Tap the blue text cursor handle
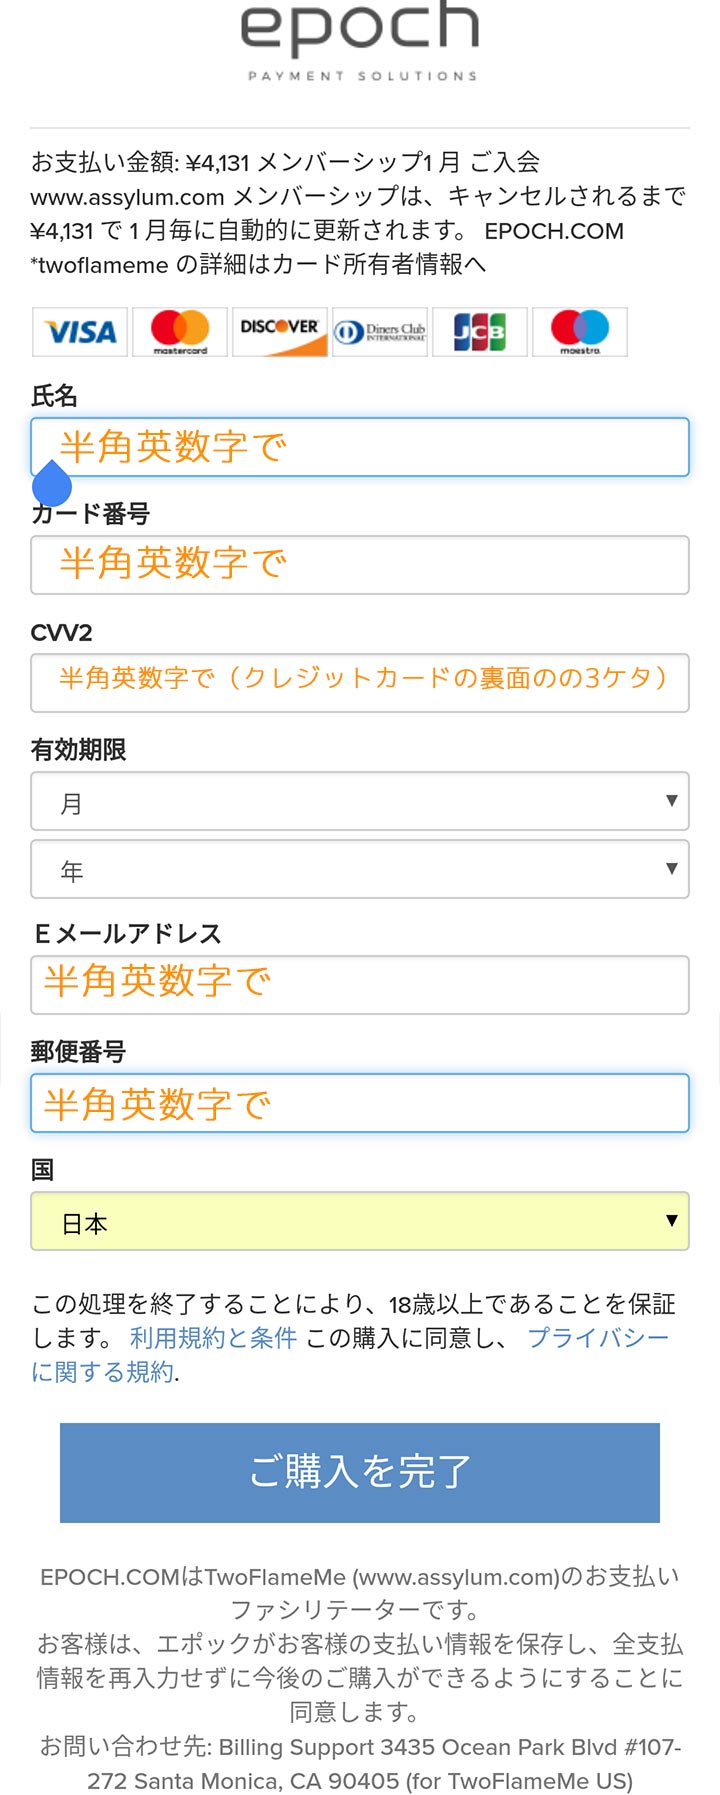The image size is (720, 1795). coord(52,485)
